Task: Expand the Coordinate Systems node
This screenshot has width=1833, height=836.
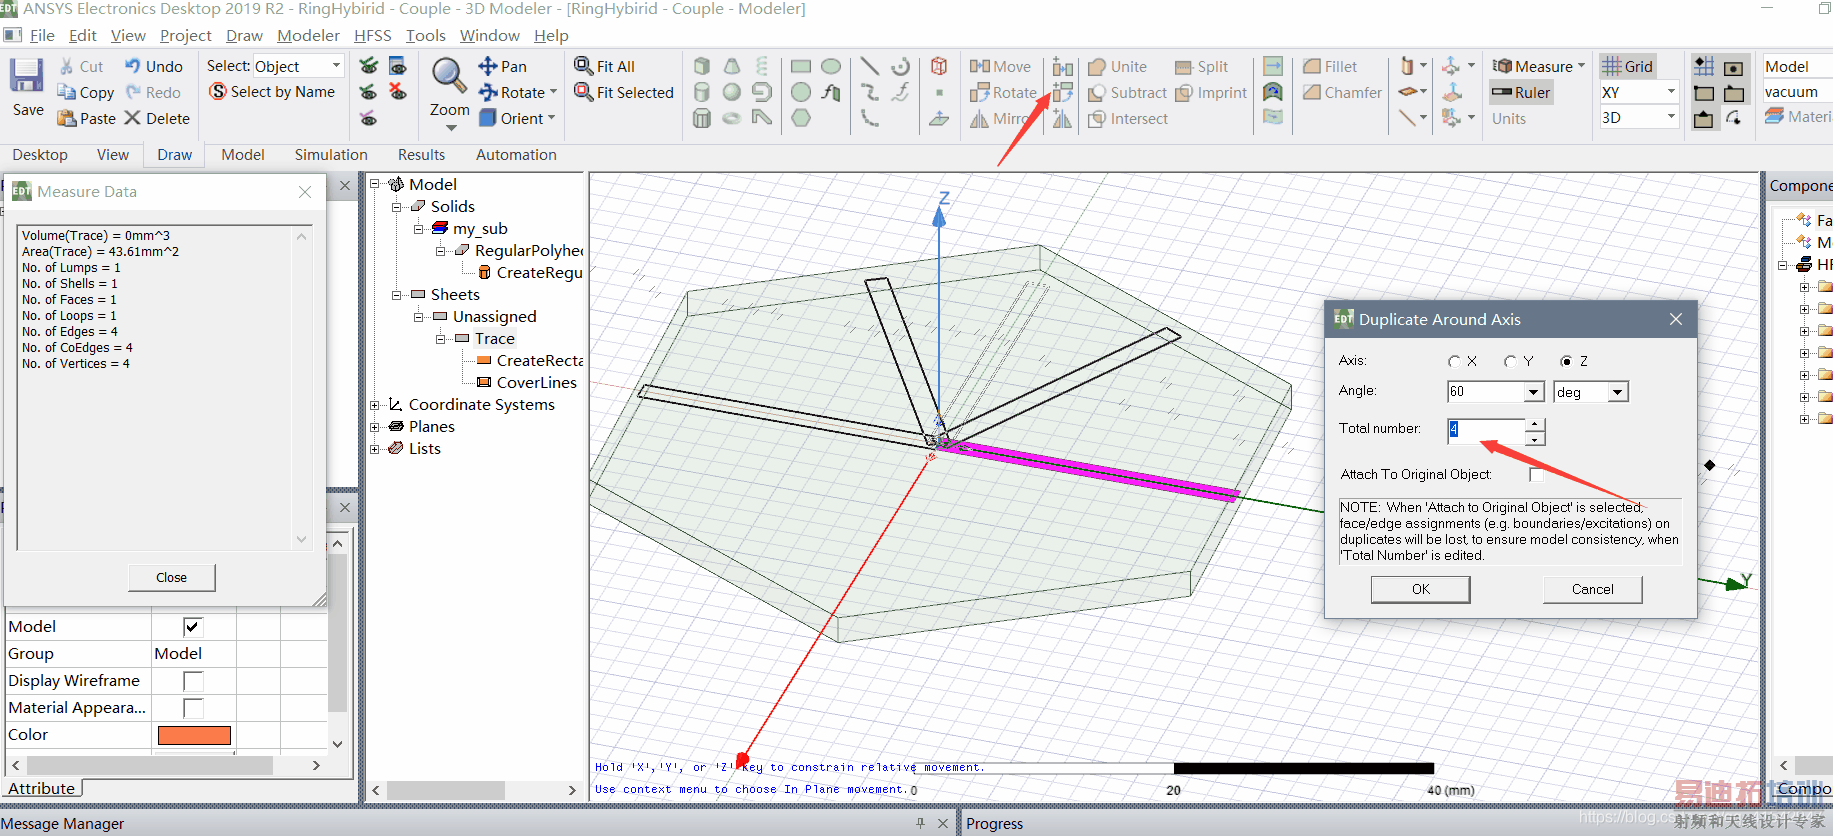Action: (x=375, y=405)
